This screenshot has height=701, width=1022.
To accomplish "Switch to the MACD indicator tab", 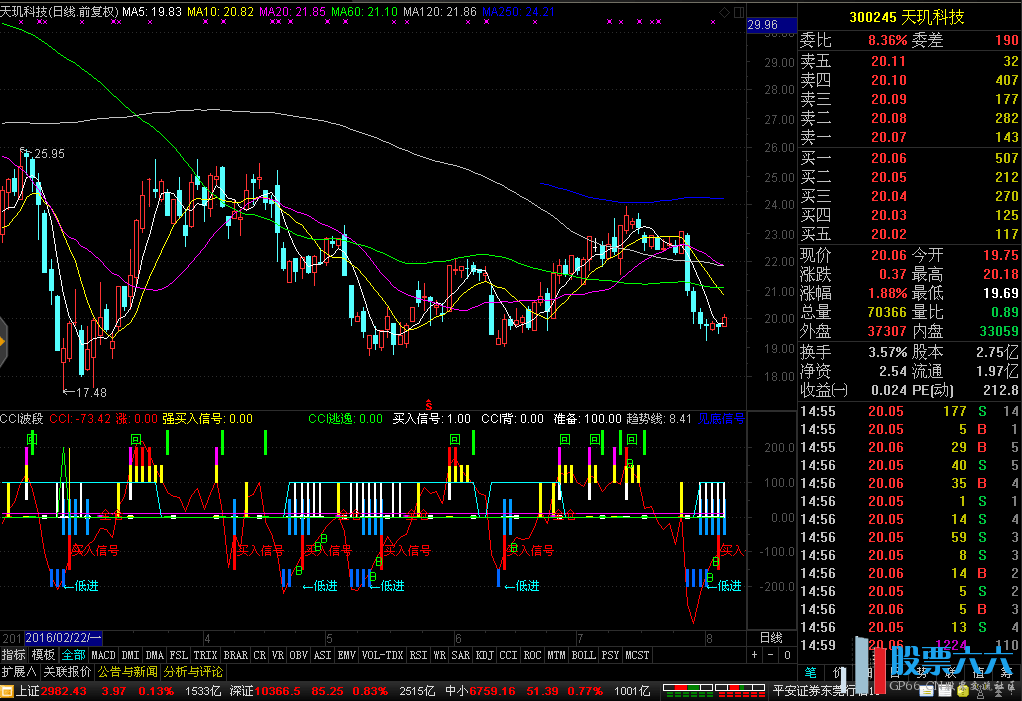I will pyautogui.click(x=104, y=655).
